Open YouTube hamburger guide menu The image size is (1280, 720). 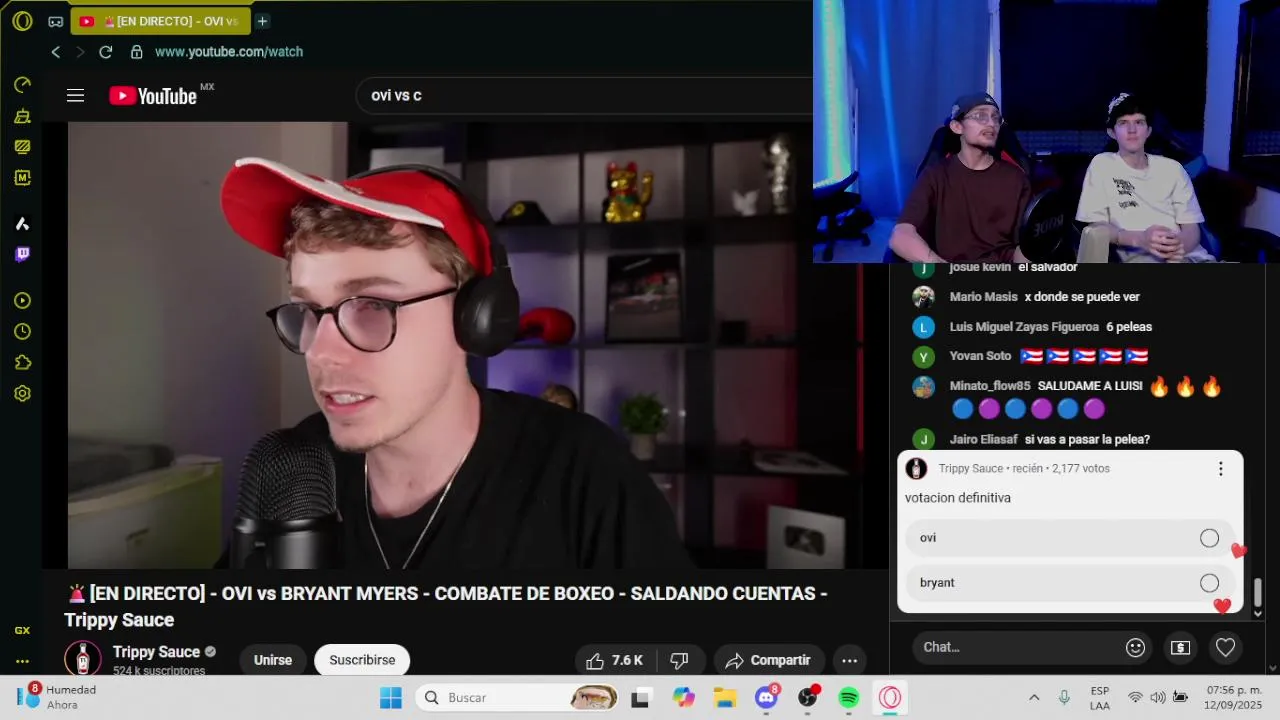click(75, 96)
